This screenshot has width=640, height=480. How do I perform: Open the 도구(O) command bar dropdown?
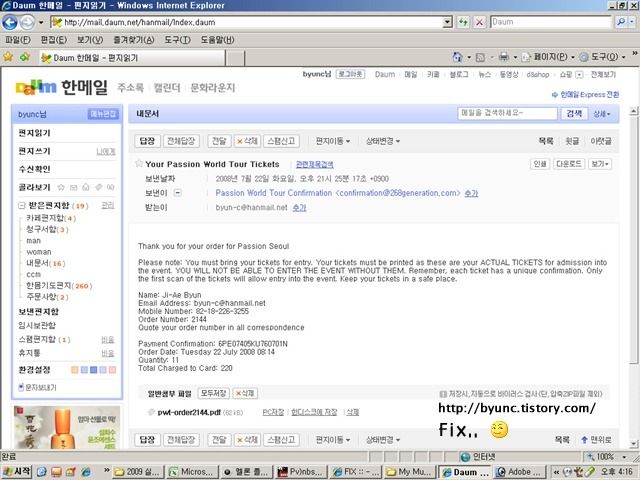[603, 57]
